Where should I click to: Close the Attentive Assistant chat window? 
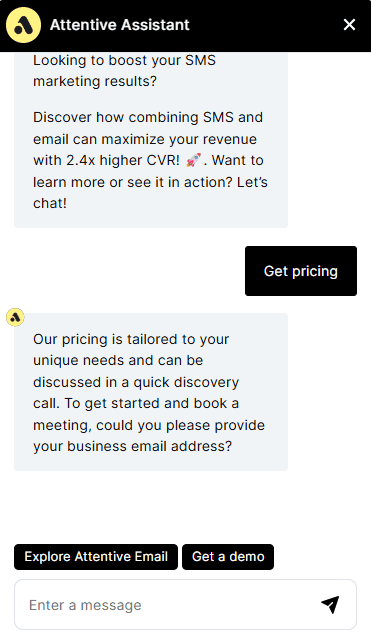click(349, 25)
